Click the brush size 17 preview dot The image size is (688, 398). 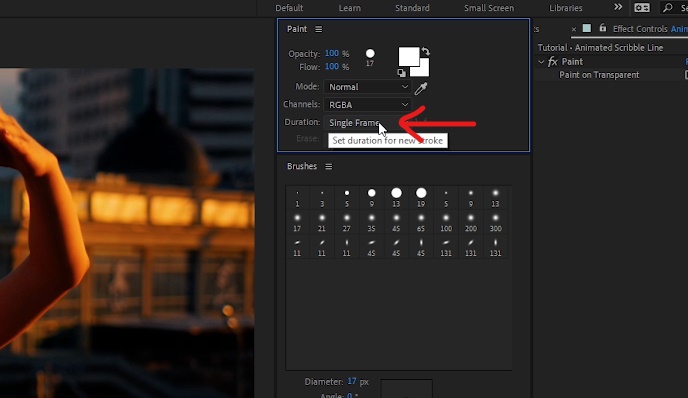click(x=370, y=54)
